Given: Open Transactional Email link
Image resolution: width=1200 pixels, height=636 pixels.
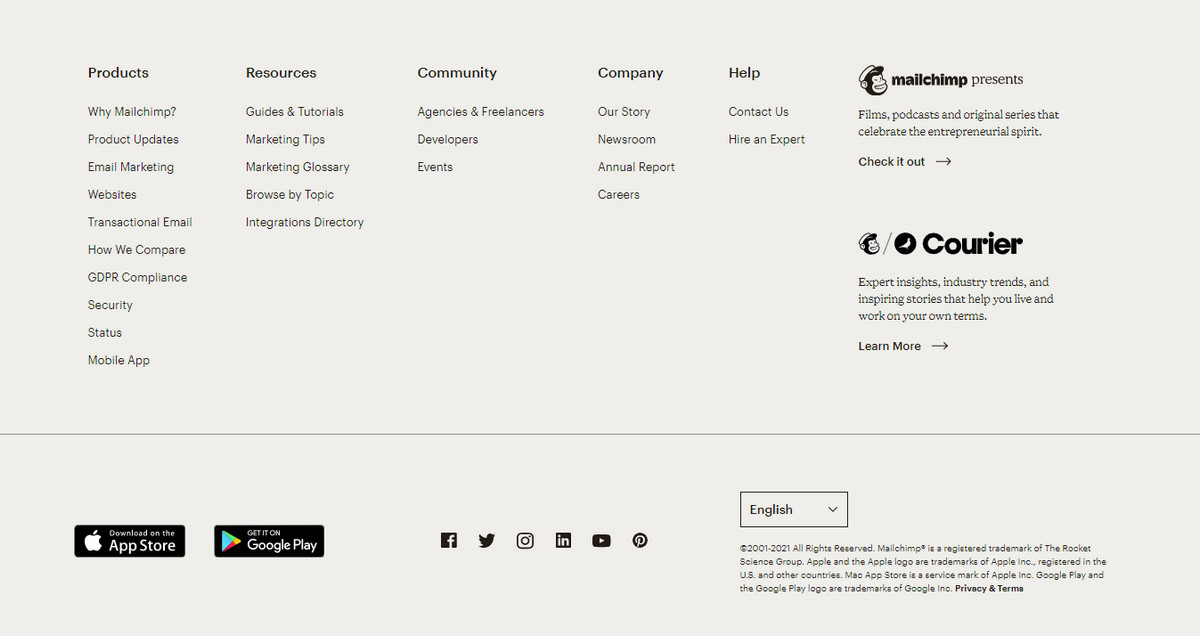Looking at the screenshot, I should point(140,222).
